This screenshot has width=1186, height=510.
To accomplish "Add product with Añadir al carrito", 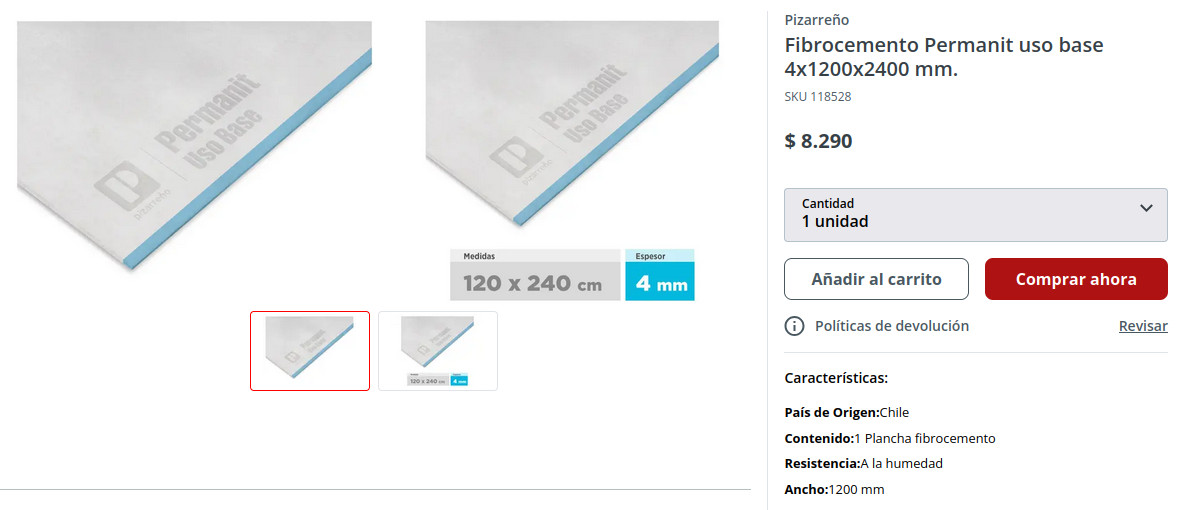I will (876, 279).
